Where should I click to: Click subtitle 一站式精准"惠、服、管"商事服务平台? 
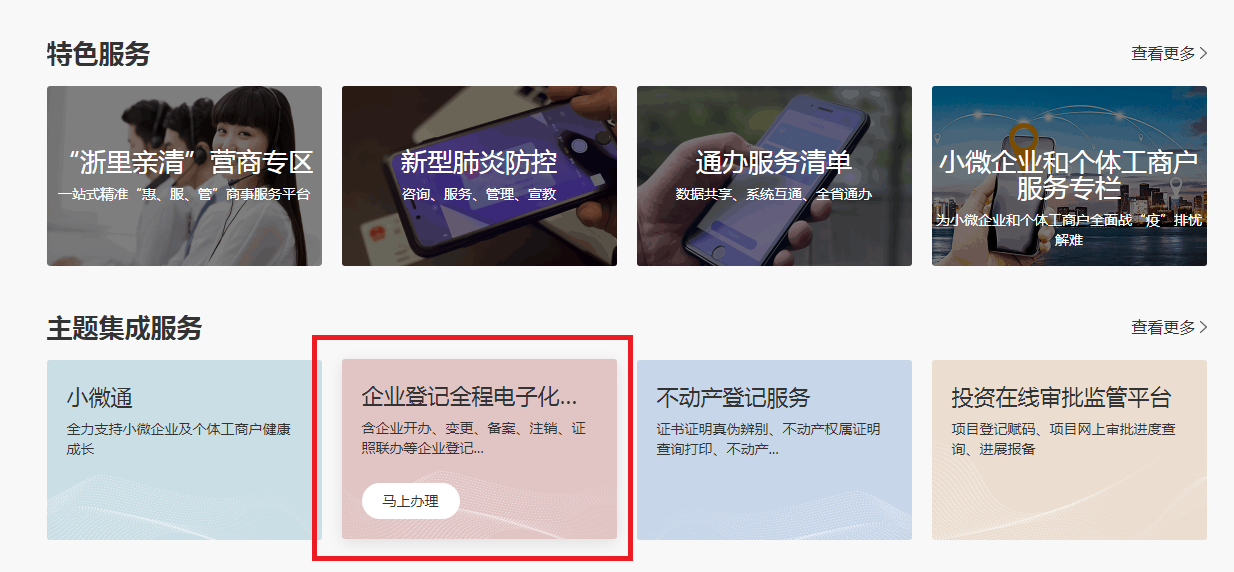coord(184,194)
